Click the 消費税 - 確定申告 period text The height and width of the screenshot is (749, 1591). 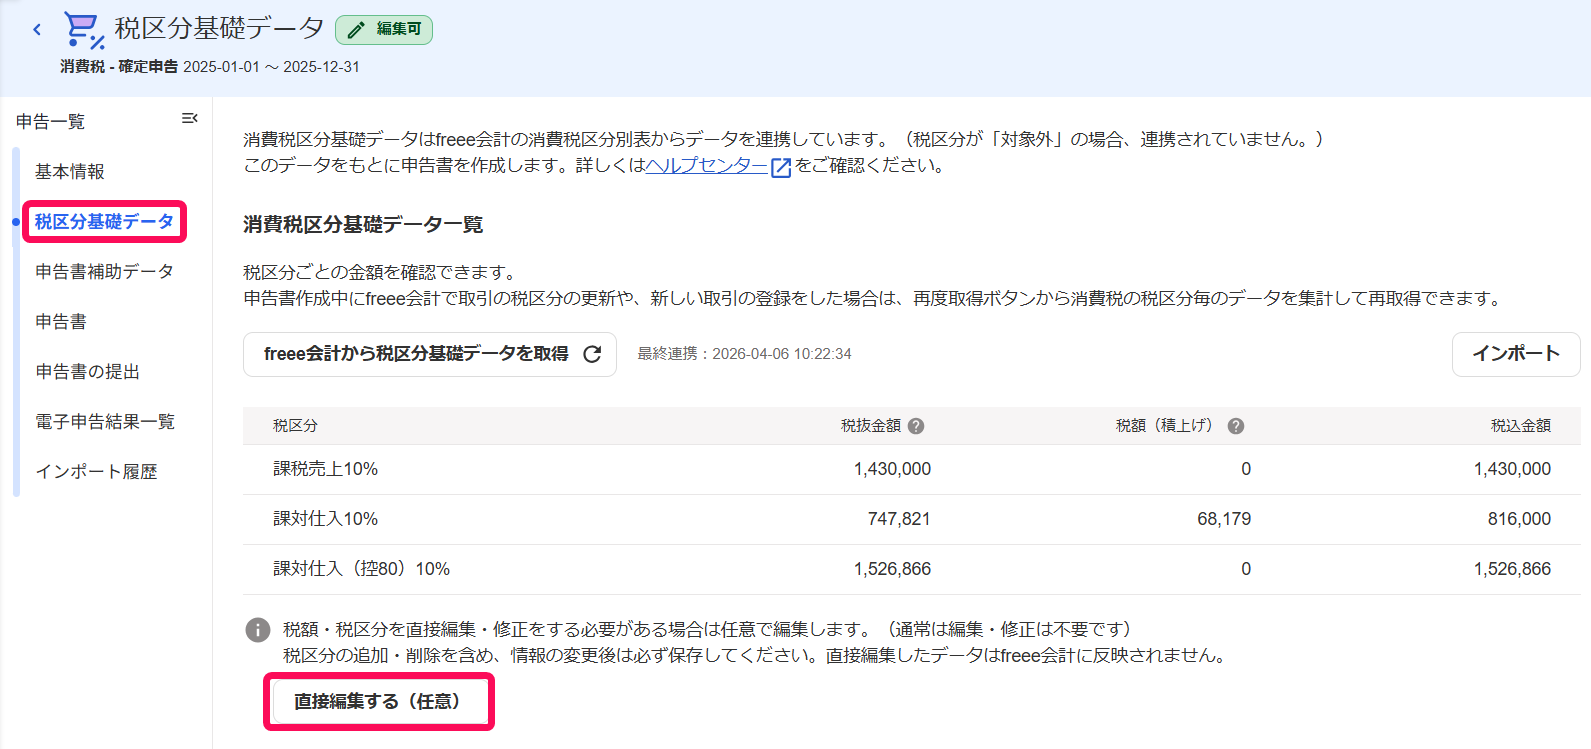click(210, 67)
